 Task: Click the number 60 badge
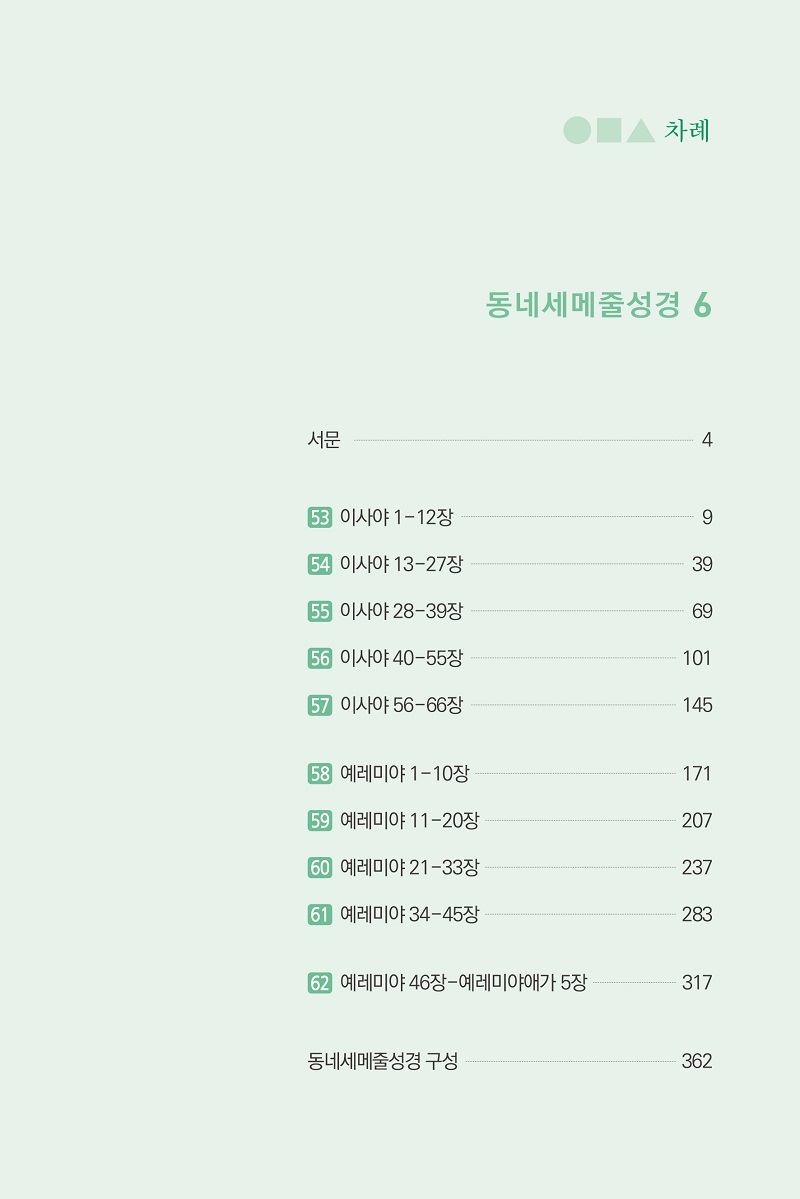coord(320,868)
